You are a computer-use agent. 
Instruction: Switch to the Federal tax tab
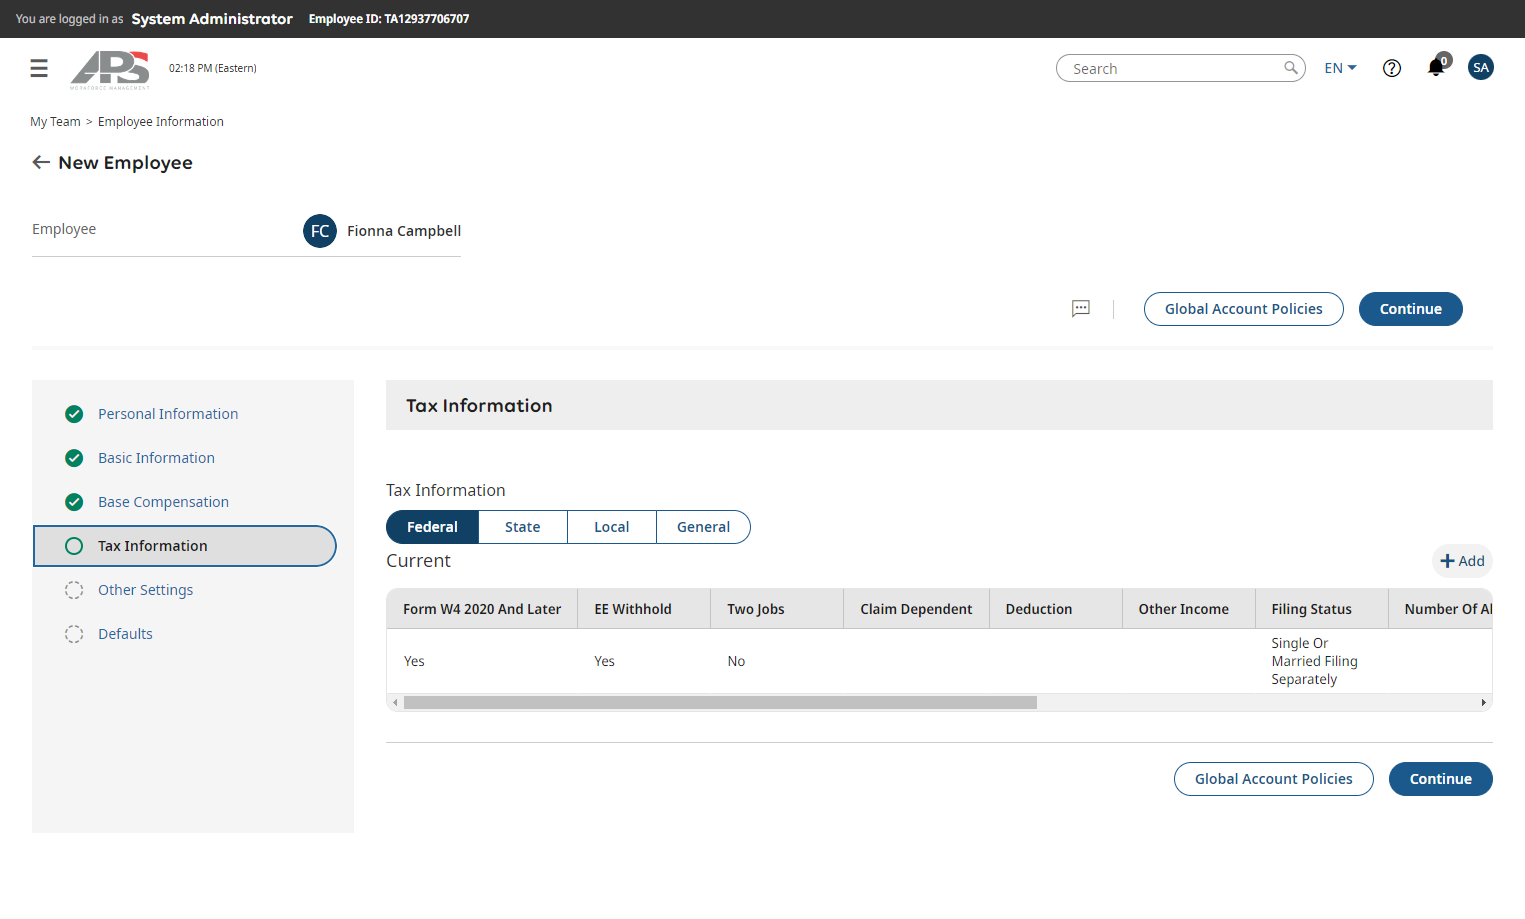click(432, 527)
